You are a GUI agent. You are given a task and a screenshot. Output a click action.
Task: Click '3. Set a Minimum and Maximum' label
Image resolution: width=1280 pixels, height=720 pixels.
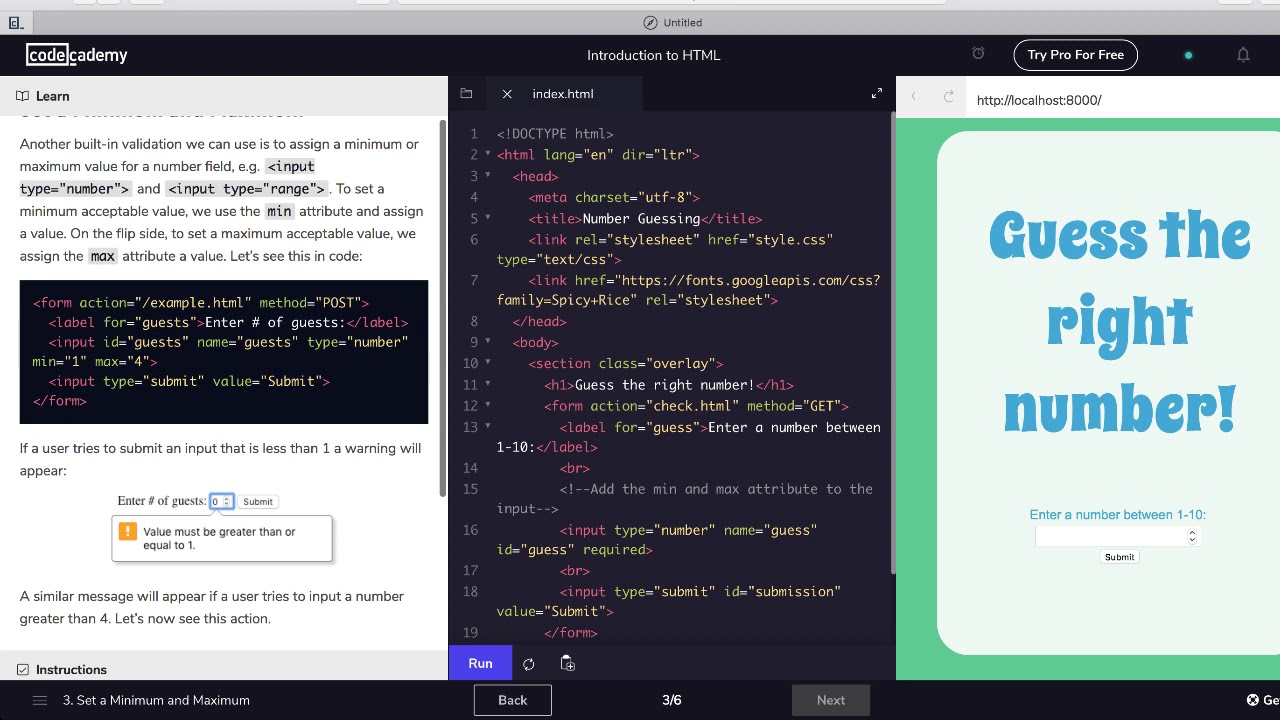pyautogui.click(x=156, y=700)
